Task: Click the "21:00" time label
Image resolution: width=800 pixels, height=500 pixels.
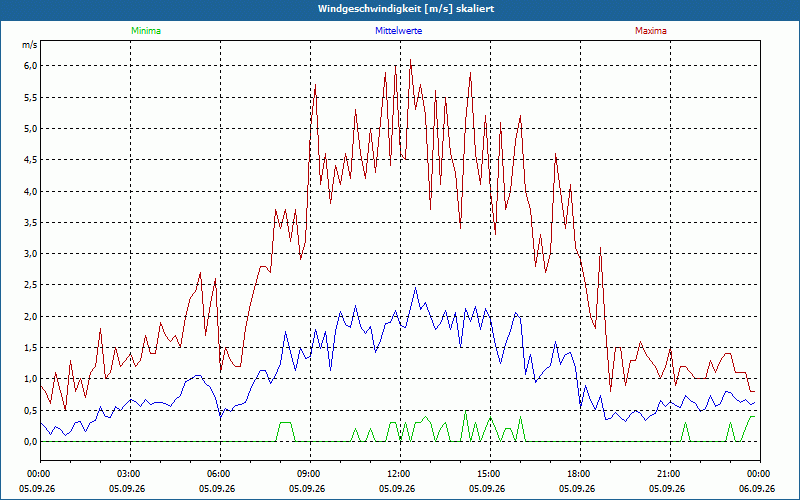Action: (x=670, y=474)
